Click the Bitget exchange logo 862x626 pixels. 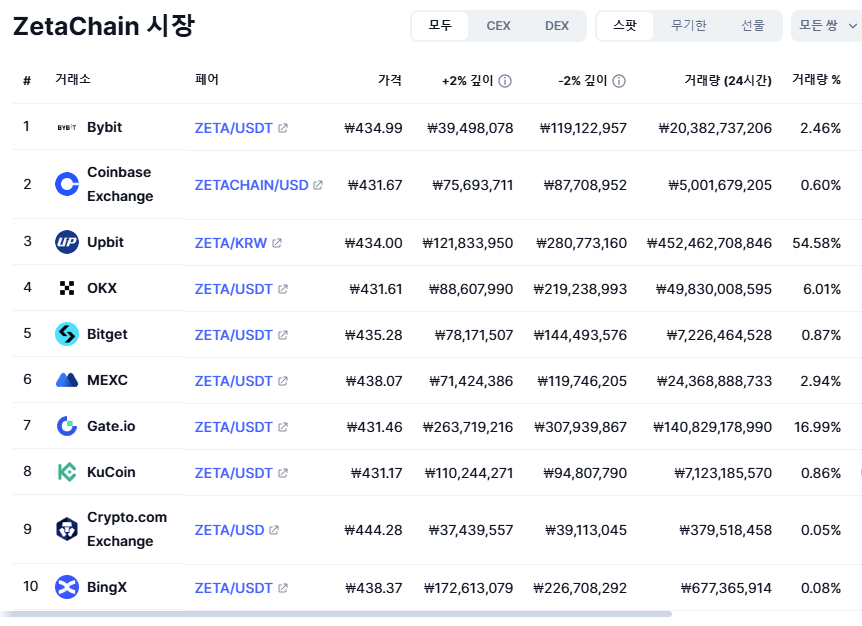click(67, 334)
